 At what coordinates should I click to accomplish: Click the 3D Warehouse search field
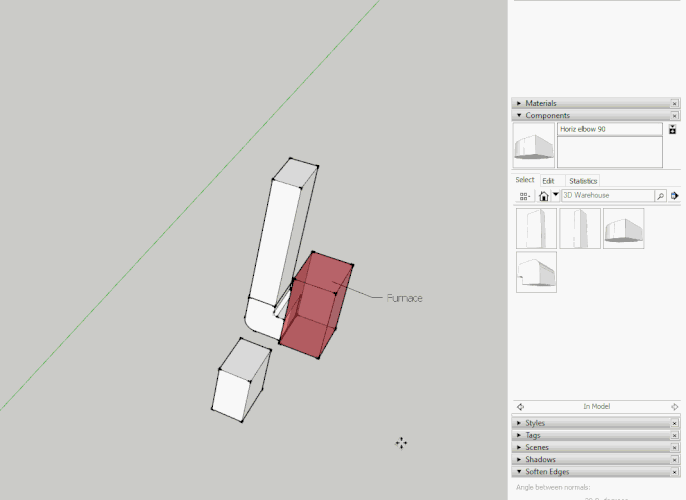click(608, 196)
